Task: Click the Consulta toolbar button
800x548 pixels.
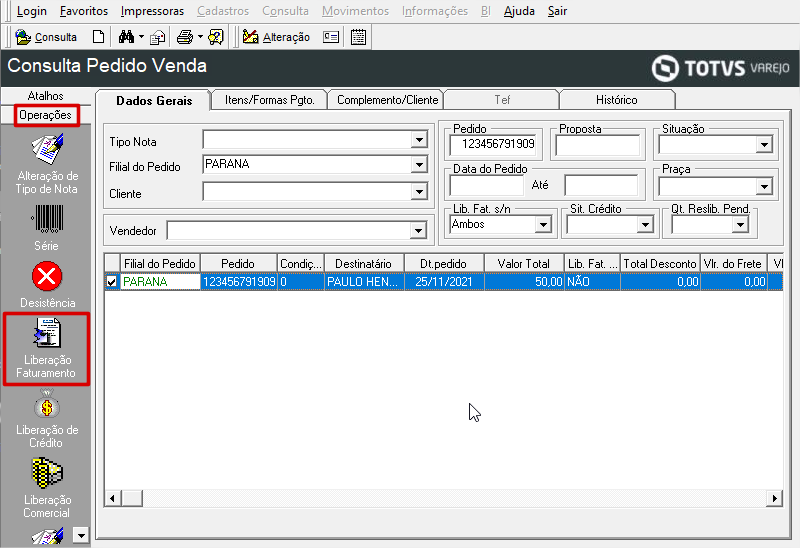Action: coord(46,37)
